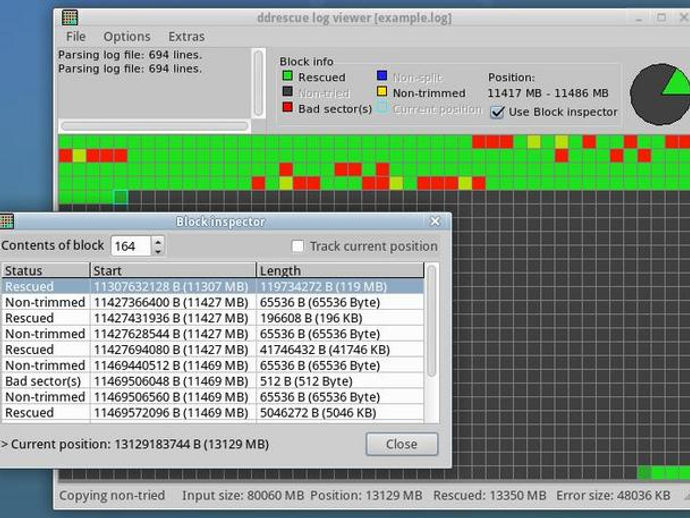Click the Block inspector table scrollbar

[x=432, y=320]
